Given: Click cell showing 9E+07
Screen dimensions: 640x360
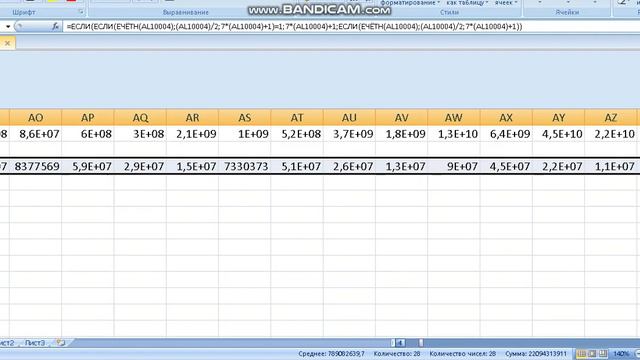Looking at the screenshot, I should coord(453,166).
